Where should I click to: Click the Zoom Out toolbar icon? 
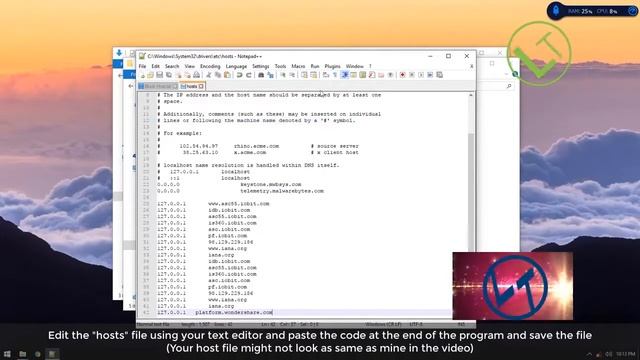(292, 75)
